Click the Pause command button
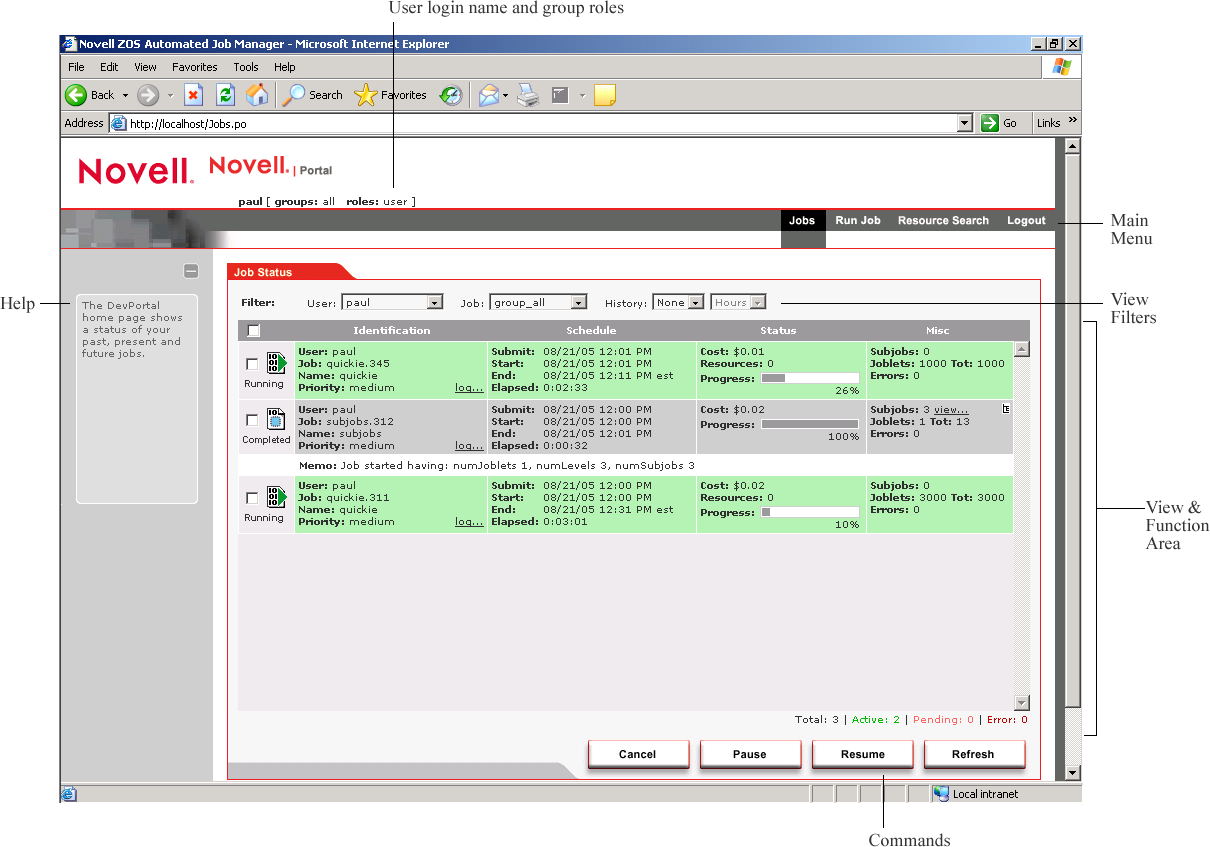The height and width of the screenshot is (847, 1210). 750,754
